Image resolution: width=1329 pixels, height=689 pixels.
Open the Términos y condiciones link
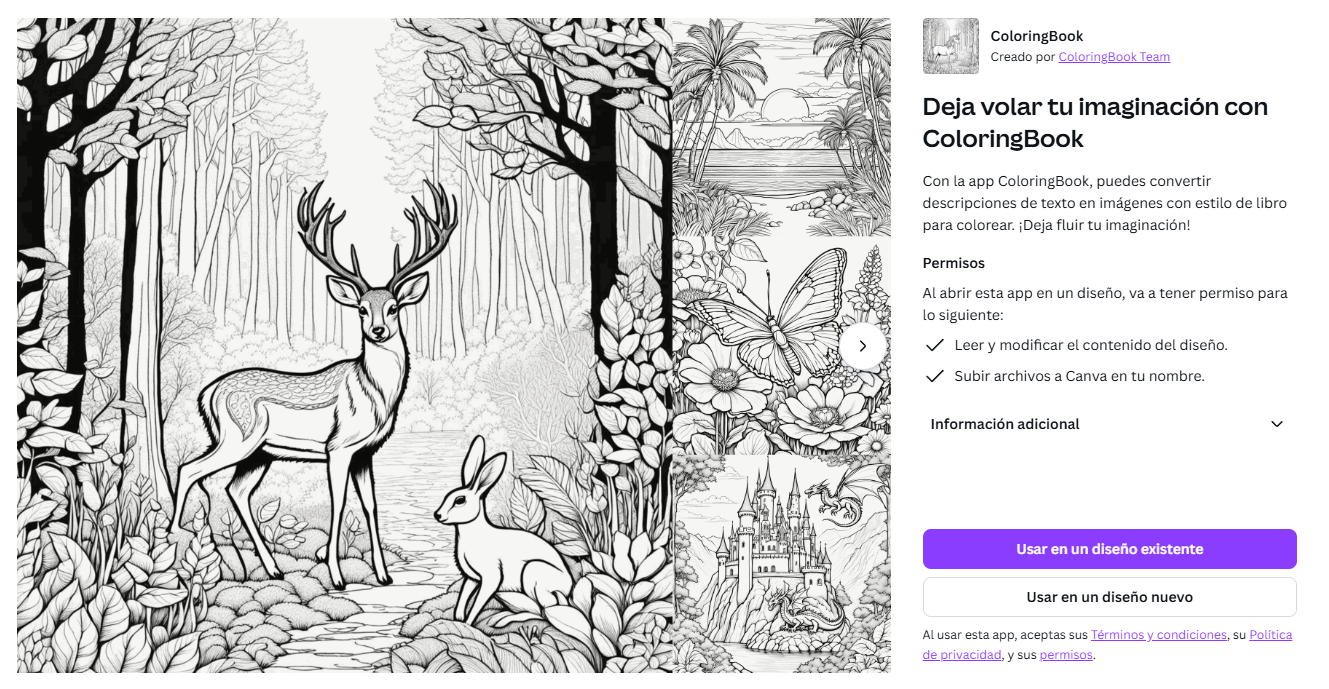[1158, 634]
